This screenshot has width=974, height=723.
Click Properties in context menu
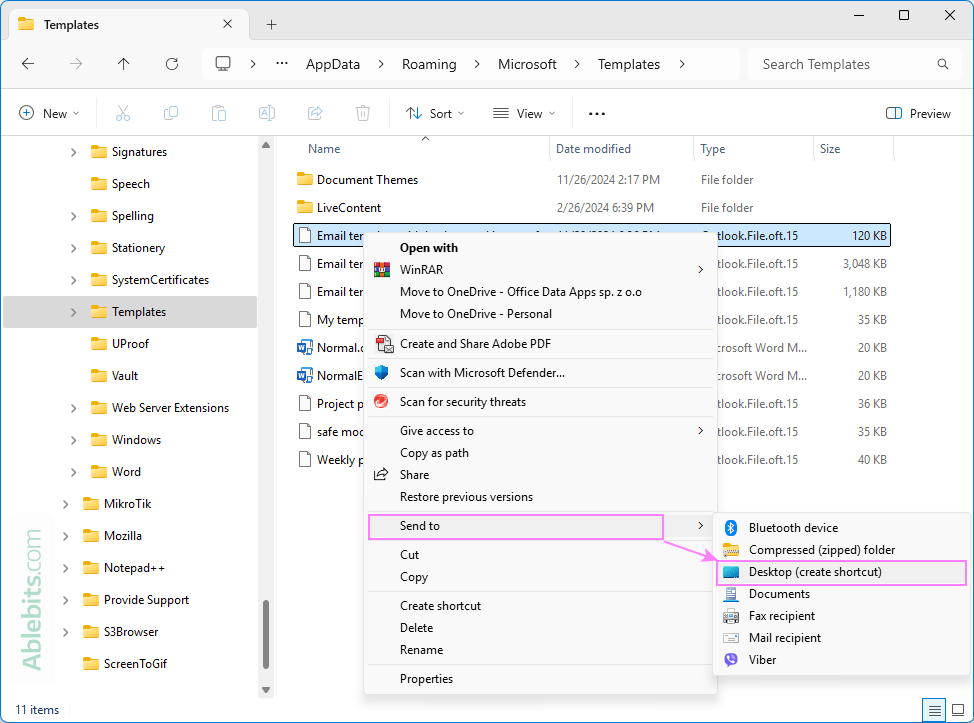click(539, 679)
